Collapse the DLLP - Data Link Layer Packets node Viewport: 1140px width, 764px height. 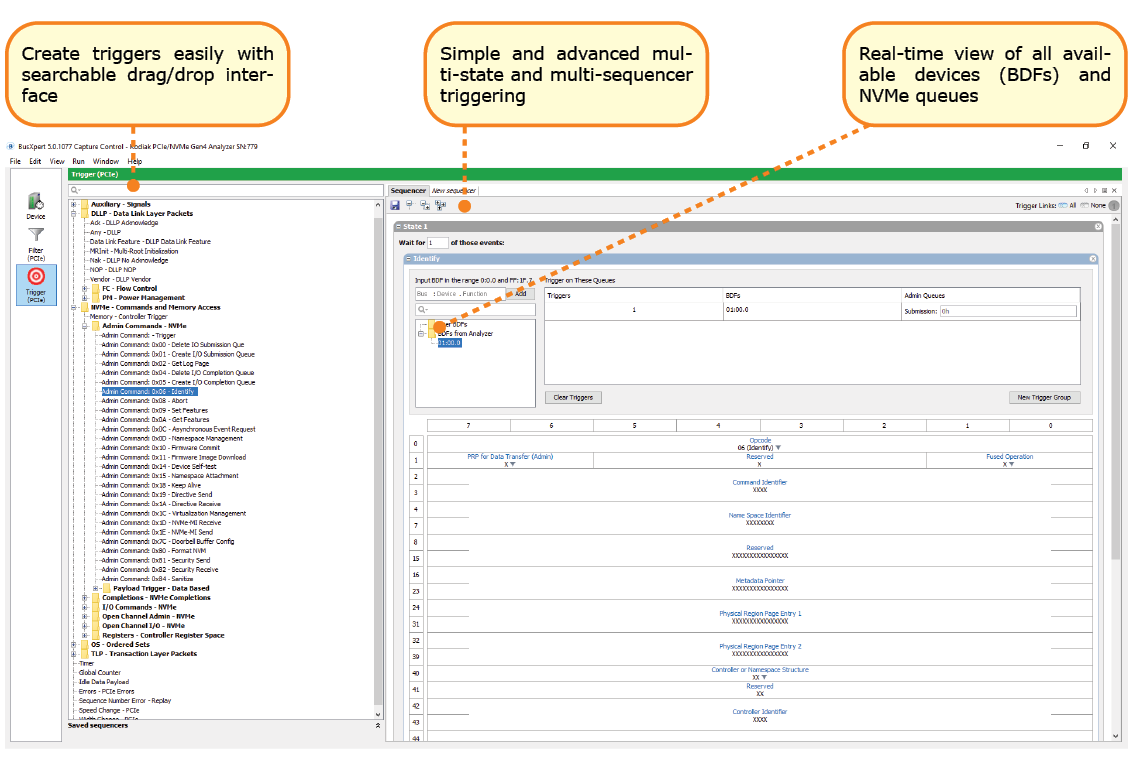coord(73,214)
